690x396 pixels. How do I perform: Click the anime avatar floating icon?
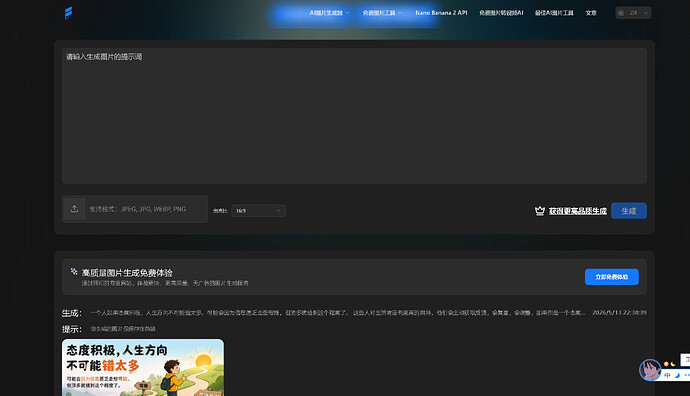pyautogui.click(x=650, y=370)
